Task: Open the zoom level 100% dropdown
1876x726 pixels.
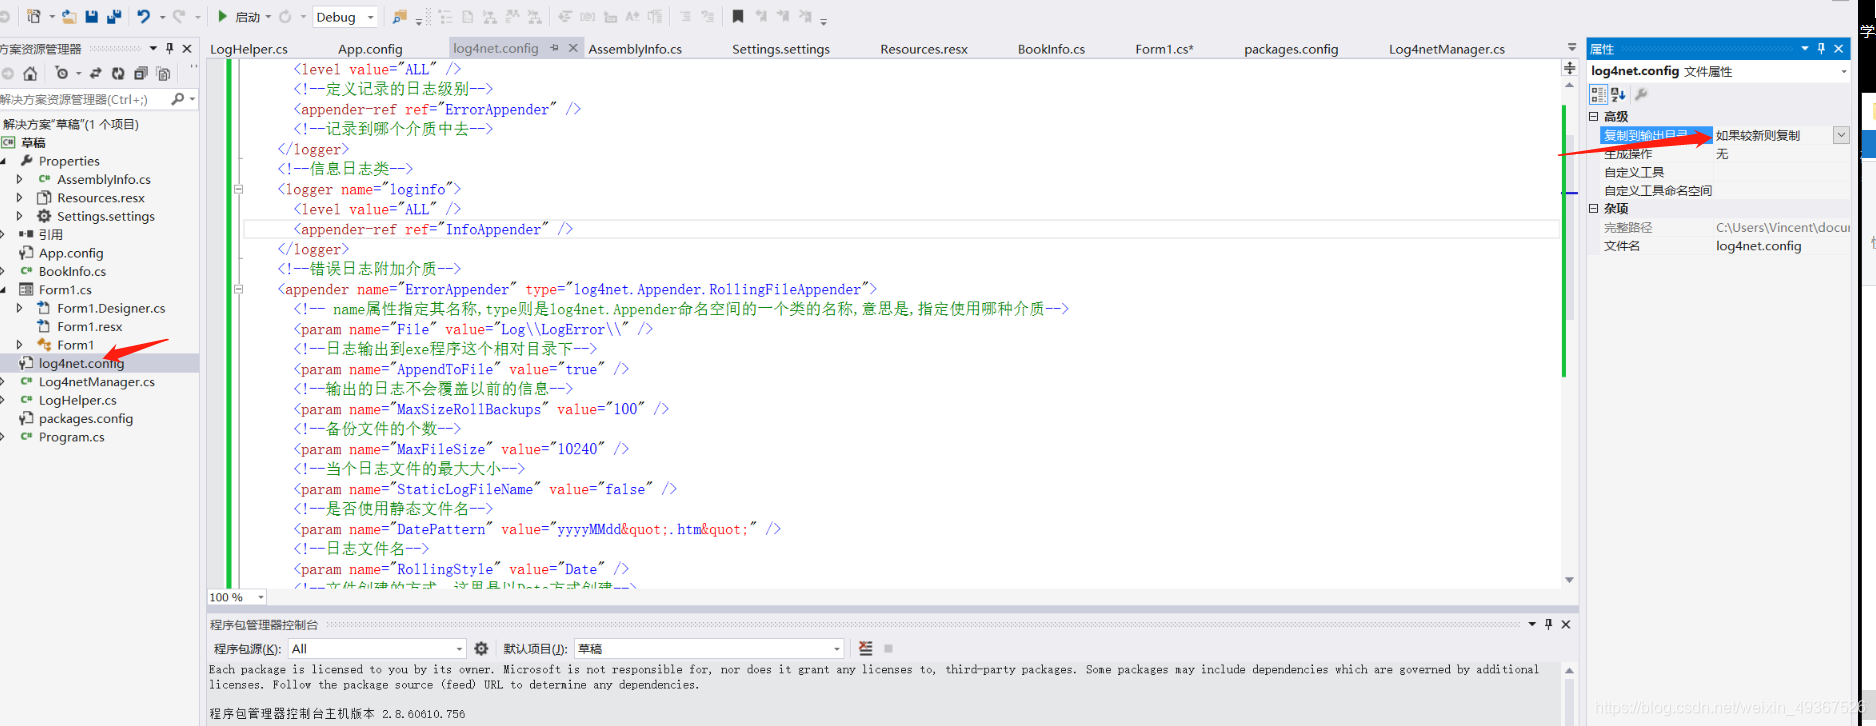Action: coord(261,597)
